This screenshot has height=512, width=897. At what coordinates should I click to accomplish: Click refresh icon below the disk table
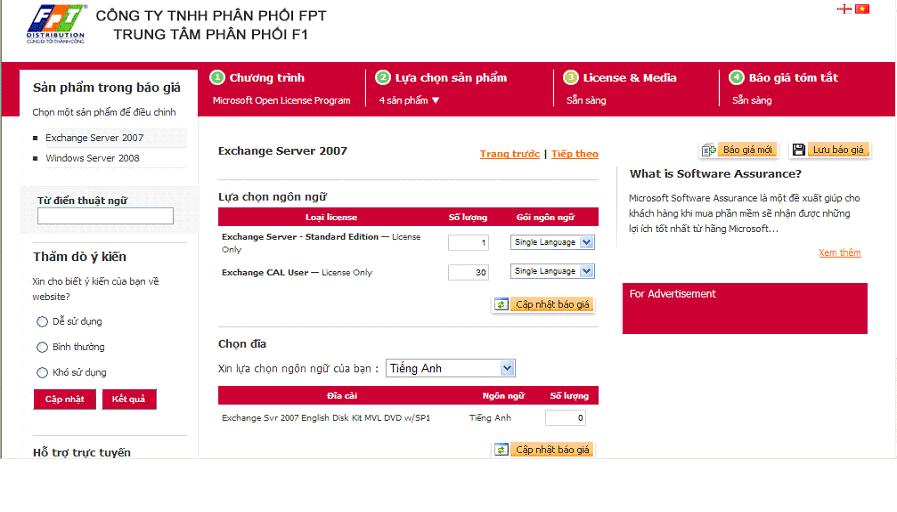click(x=502, y=450)
